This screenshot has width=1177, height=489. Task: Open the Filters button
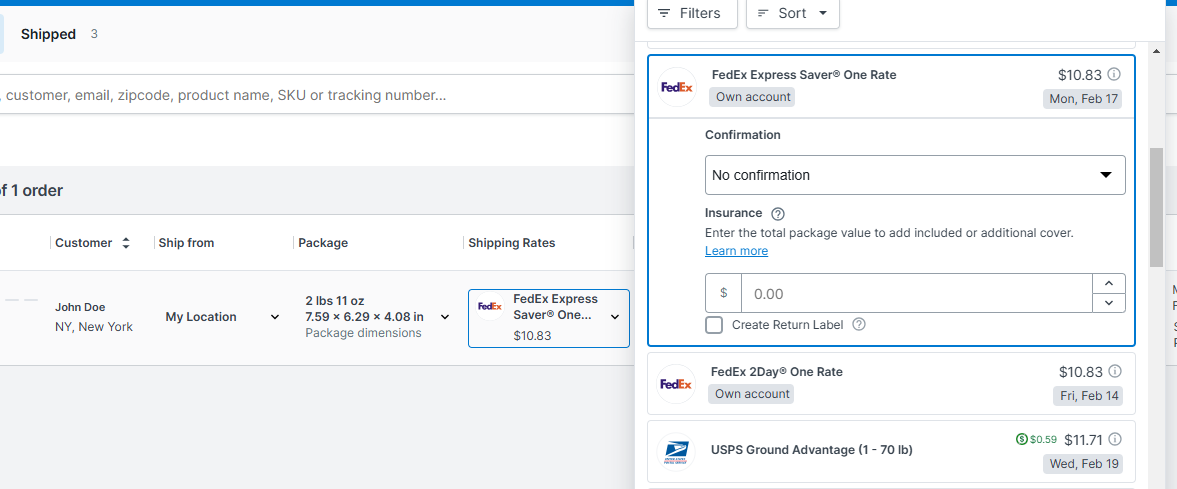coord(691,14)
